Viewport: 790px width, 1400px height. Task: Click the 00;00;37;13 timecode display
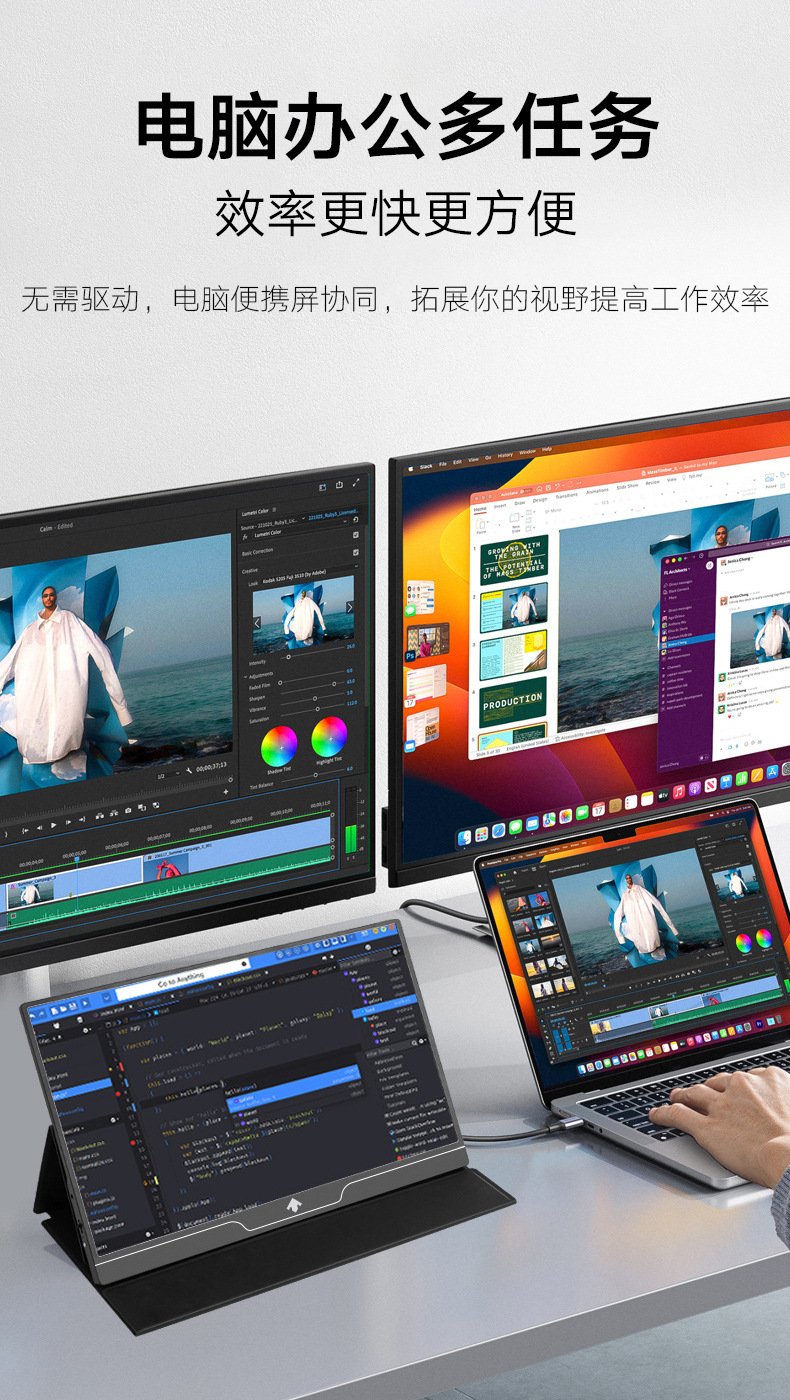click(211, 766)
